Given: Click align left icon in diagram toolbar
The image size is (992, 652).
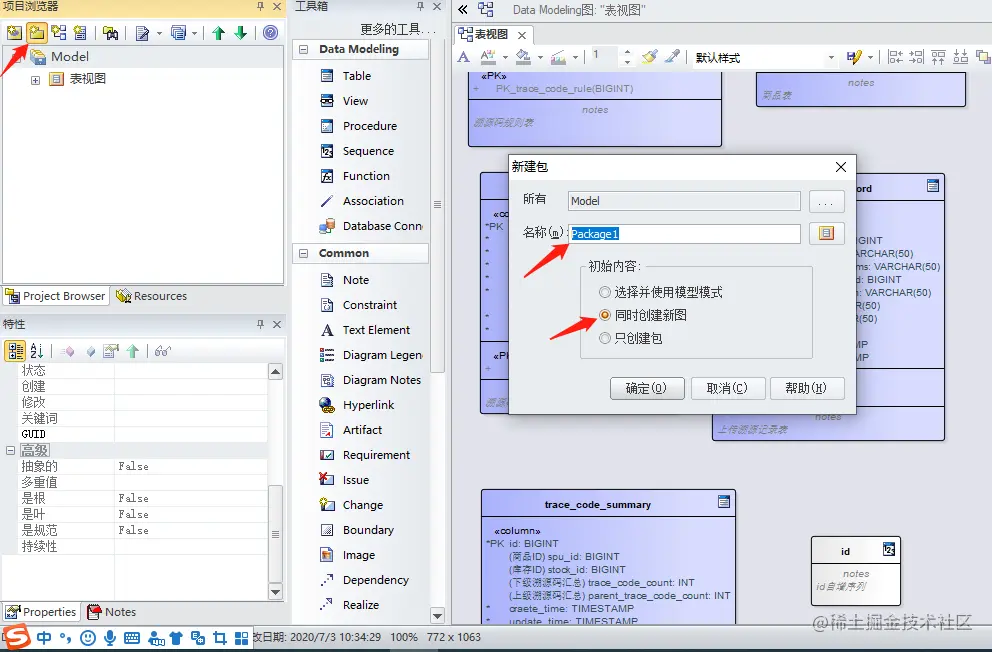Looking at the screenshot, I should point(895,58).
